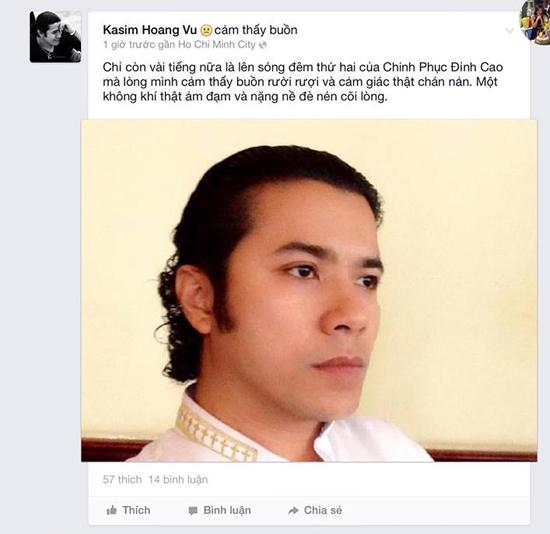Open the Kasim Hoang Vu profile name link
550x534 pixels.
point(150,30)
